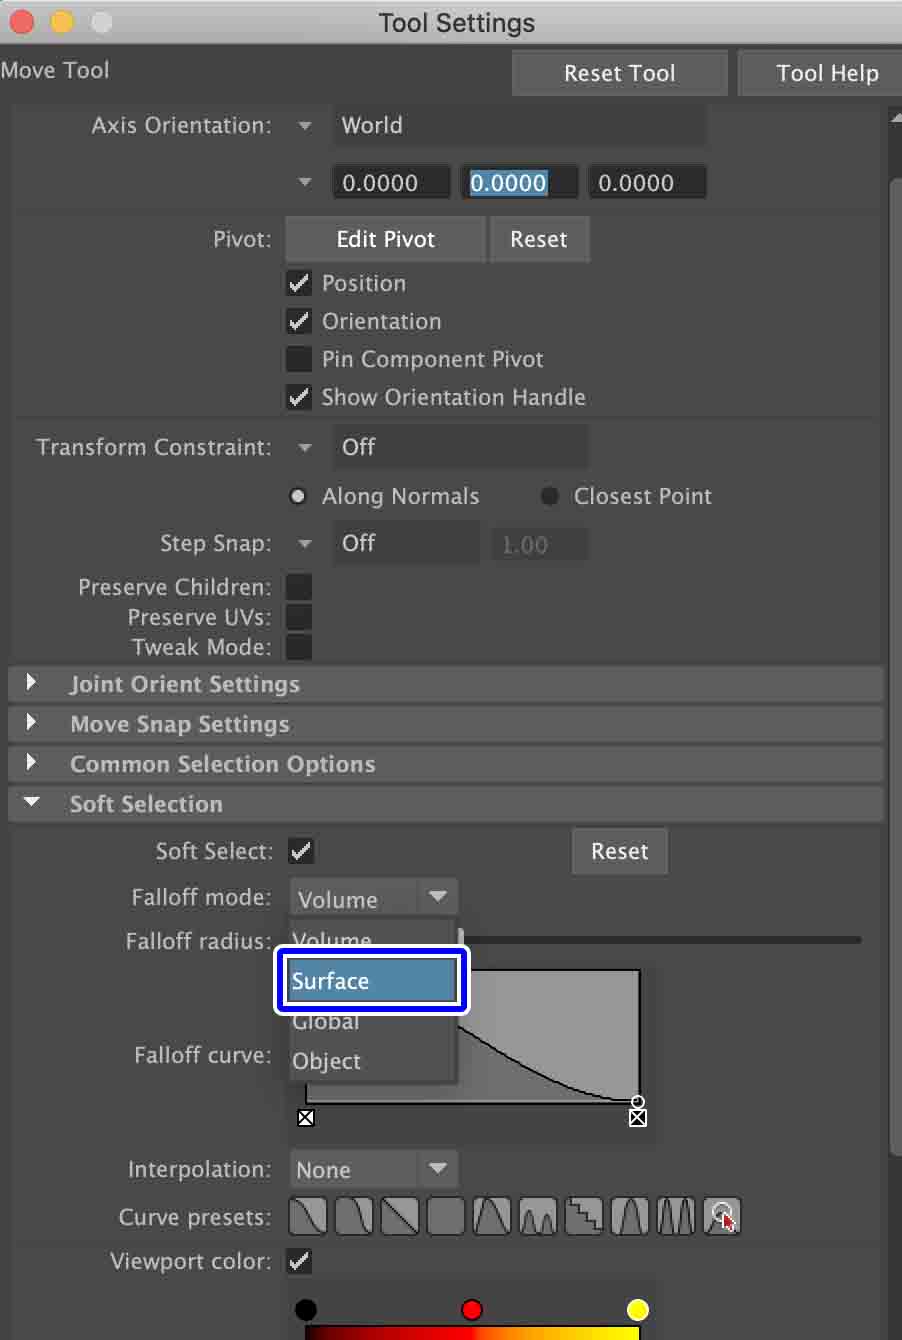Screen dimensions: 902x1340
Task: Apply the double-bump curve preset
Action: point(537,1216)
